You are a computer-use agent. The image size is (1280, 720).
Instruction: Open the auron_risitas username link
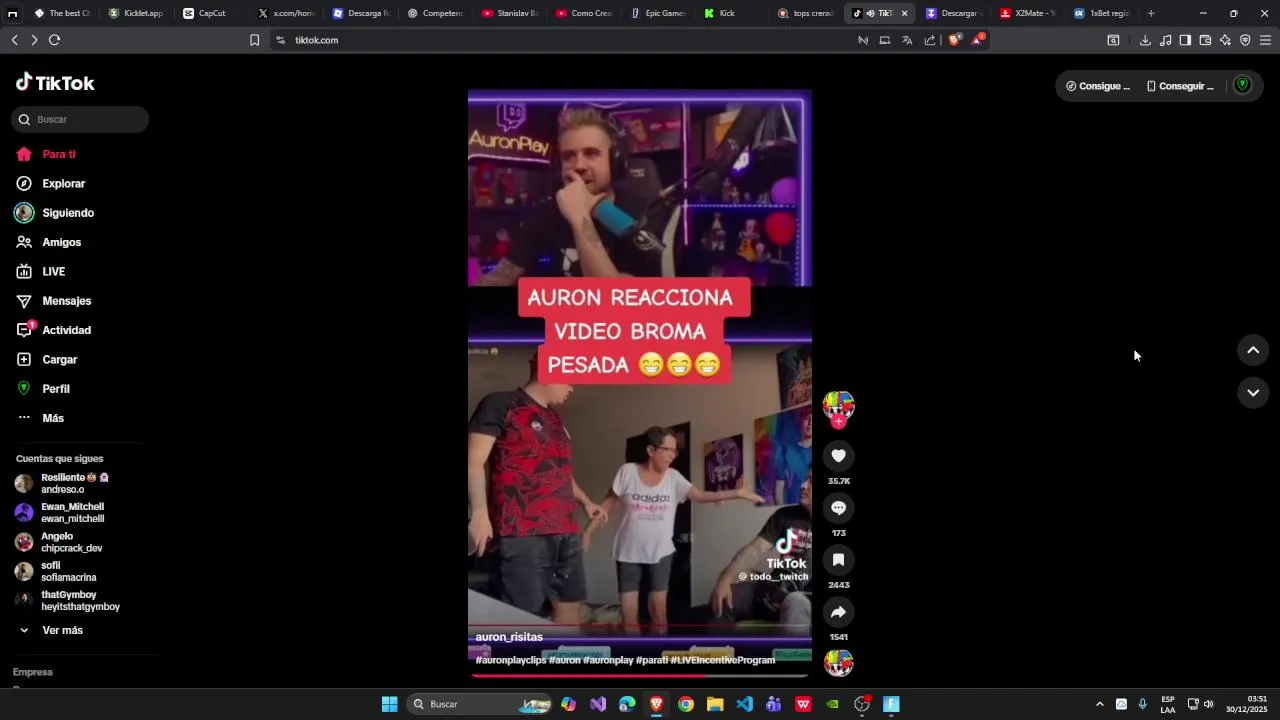[509, 637]
